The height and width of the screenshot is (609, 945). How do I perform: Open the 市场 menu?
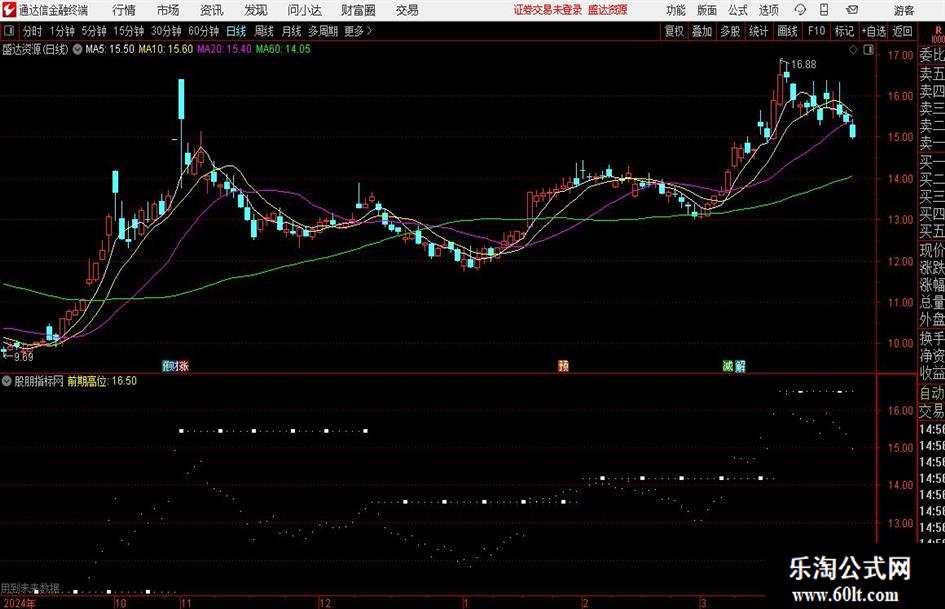tap(168, 10)
